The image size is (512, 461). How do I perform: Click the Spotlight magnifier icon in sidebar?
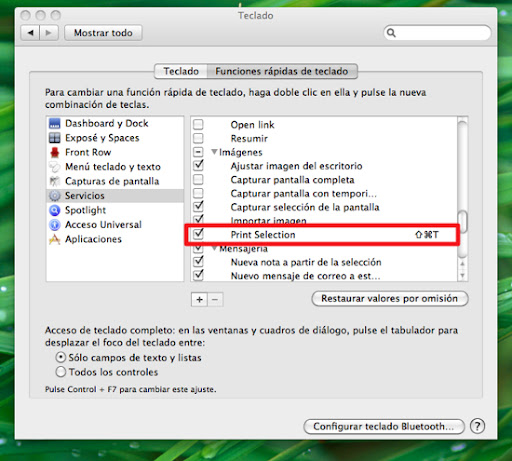pyautogui.click(x=55, y=210)
